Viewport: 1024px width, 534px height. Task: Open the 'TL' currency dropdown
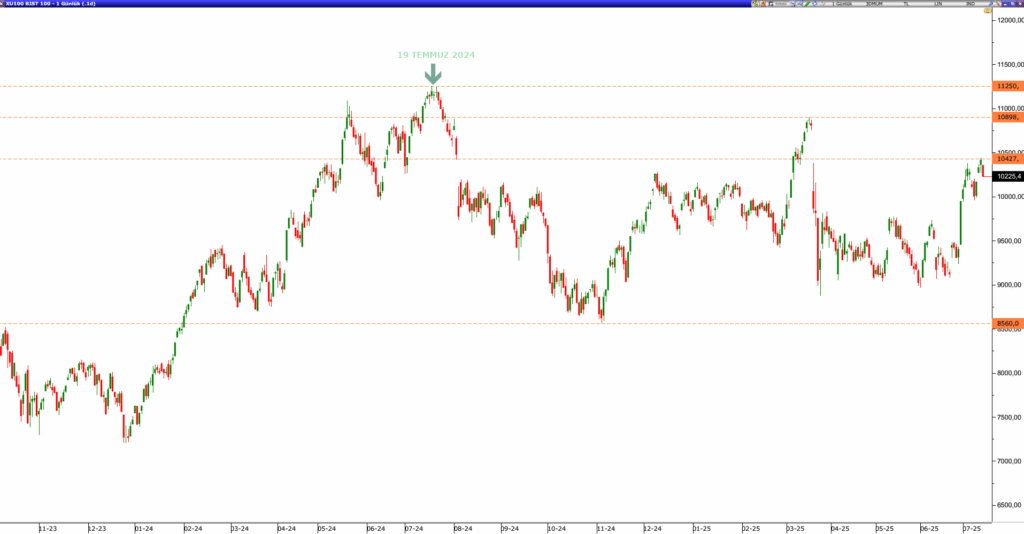pyautogui.click(x=906, y=4)
